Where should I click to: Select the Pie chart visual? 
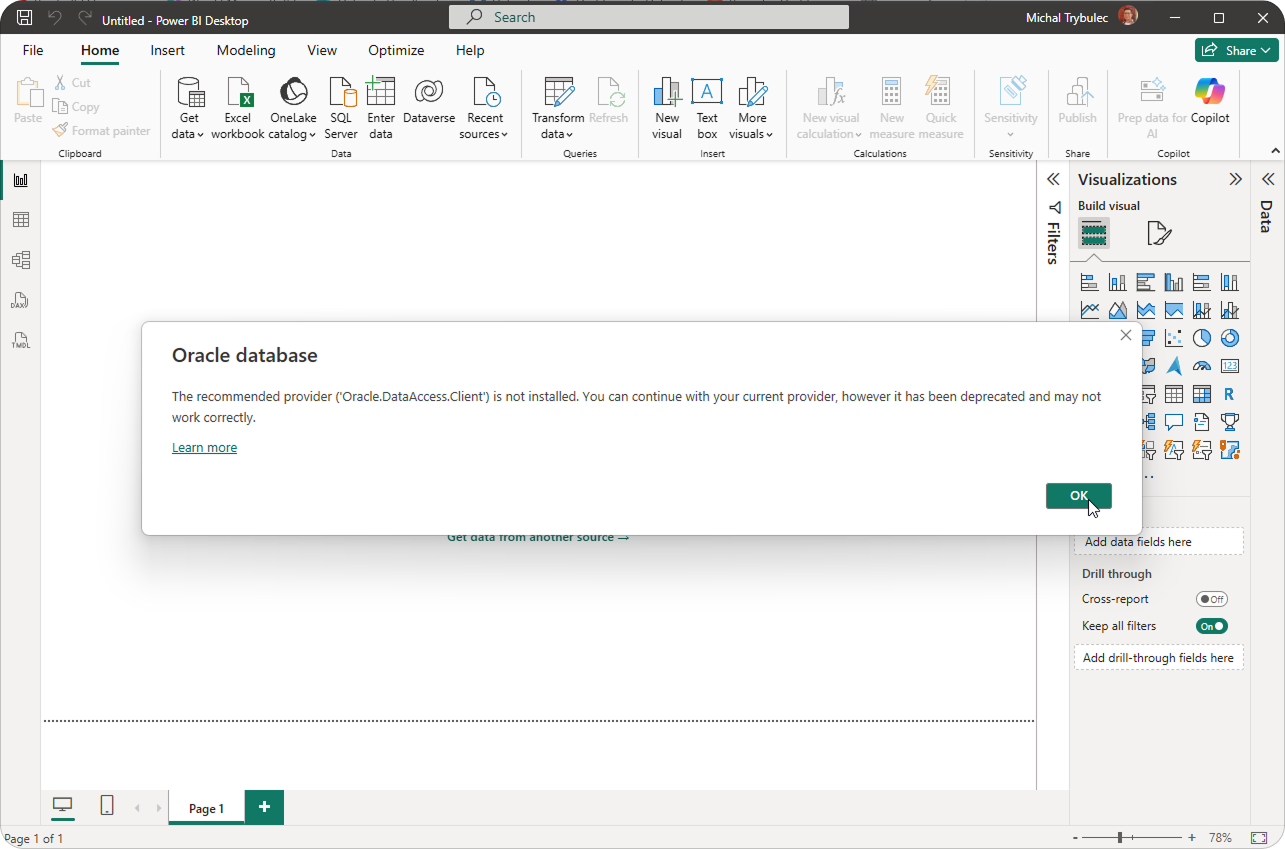tap(1201, 337)
